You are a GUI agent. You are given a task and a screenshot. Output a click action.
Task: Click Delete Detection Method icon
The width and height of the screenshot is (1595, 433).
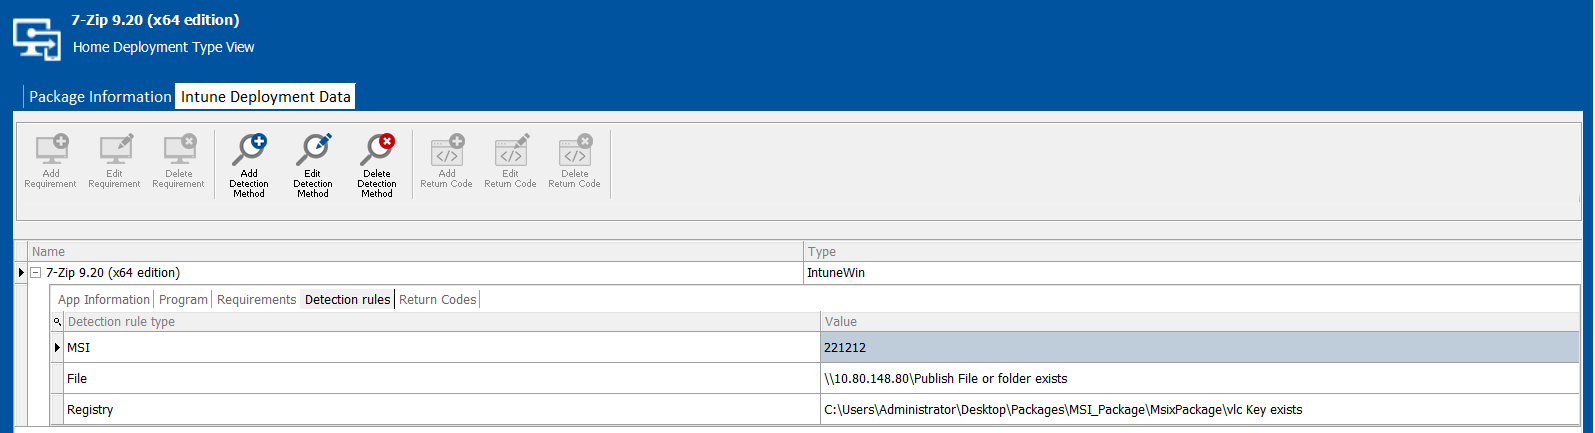pyautogui.click(x=377, y=150)
